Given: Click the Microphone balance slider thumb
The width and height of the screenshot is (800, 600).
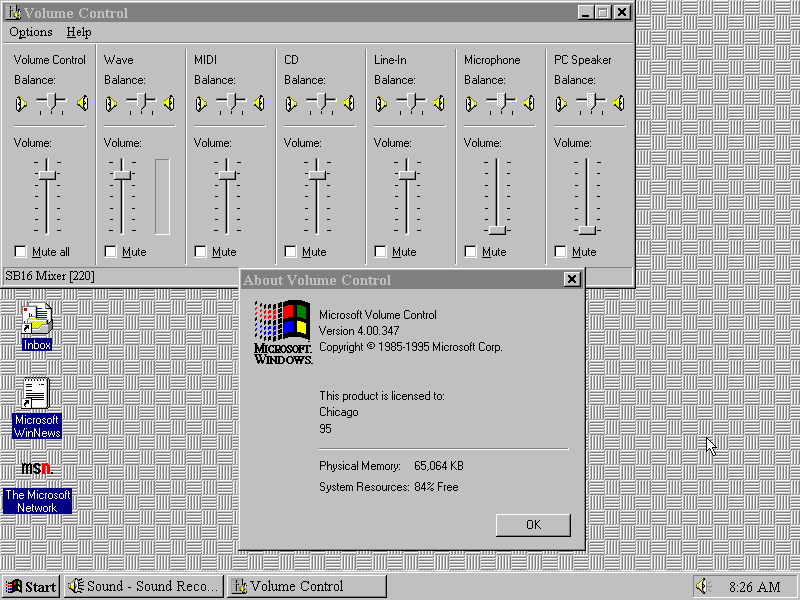Looking at the screenshot, I should coord(499,102).
